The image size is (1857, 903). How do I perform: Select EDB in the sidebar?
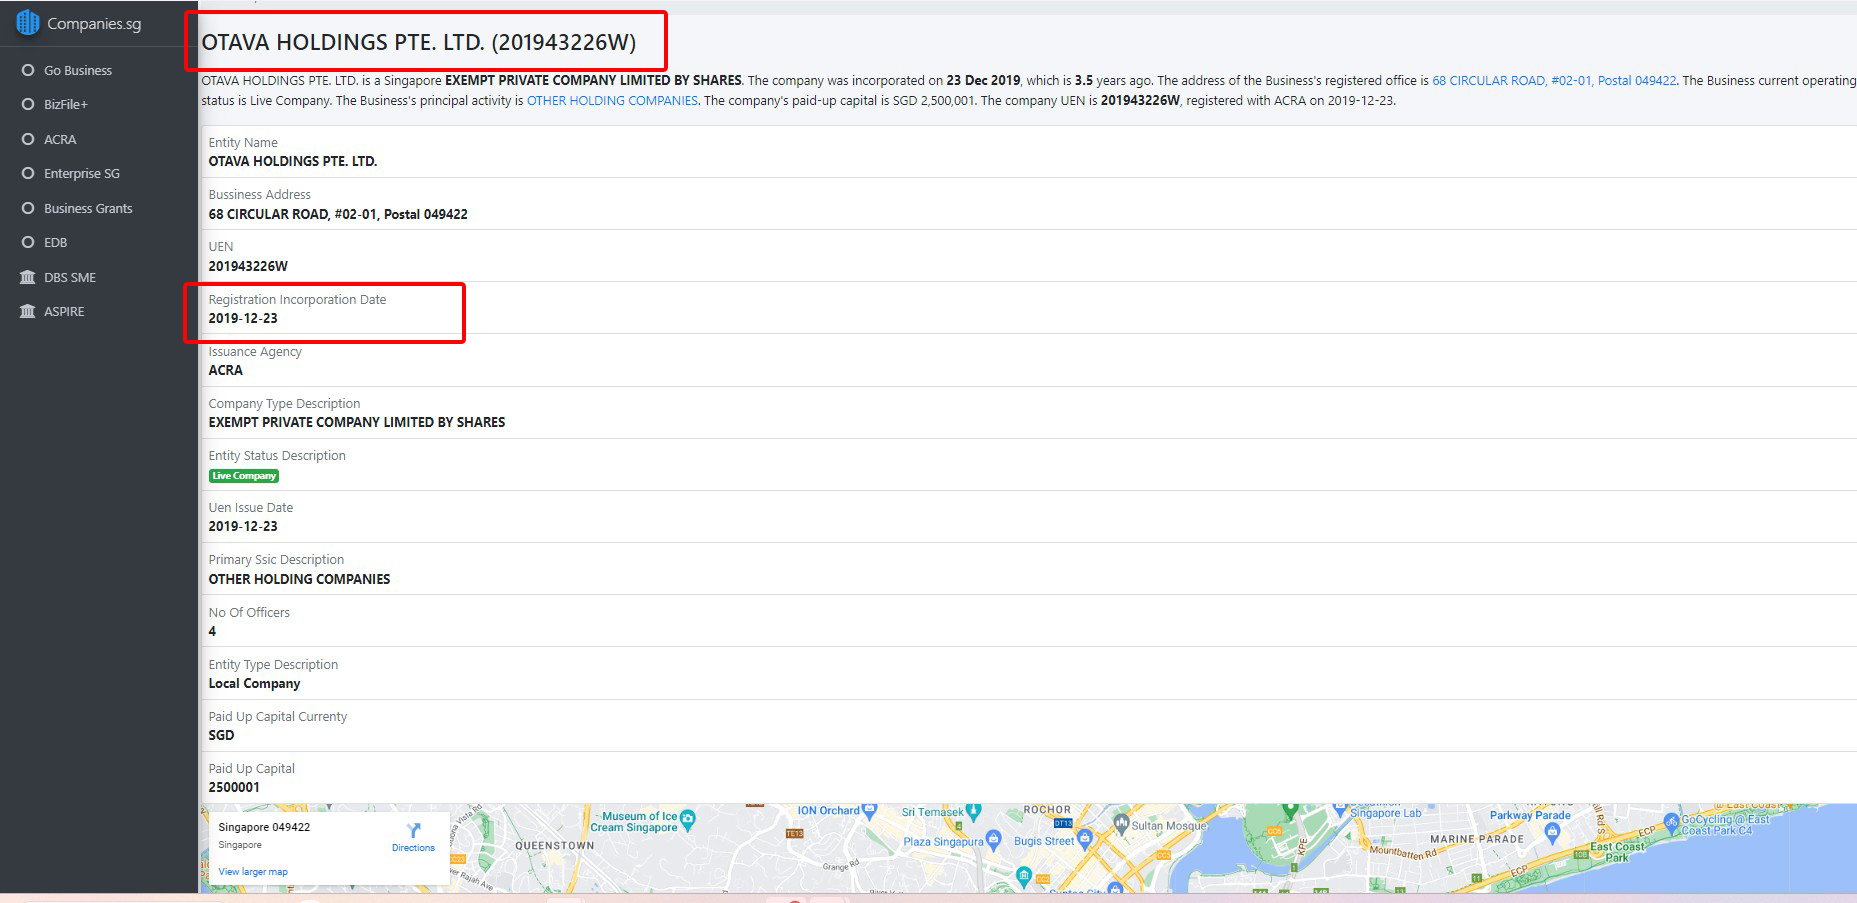coord(56,243)
